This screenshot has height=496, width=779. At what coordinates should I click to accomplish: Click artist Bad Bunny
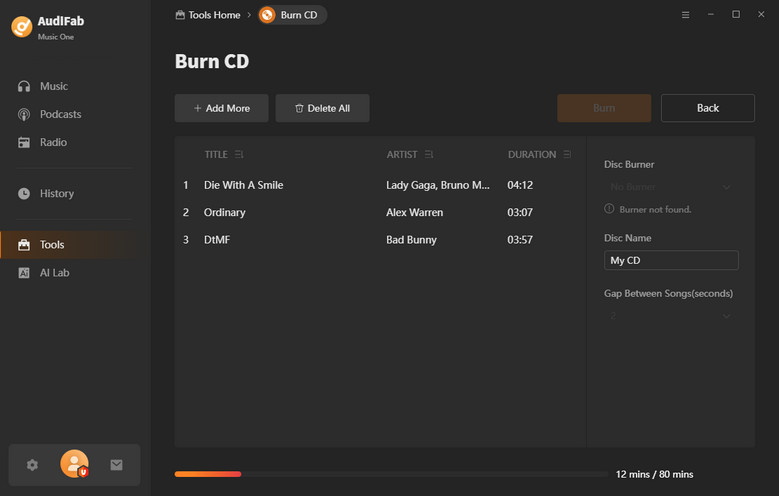pos(411,240)
